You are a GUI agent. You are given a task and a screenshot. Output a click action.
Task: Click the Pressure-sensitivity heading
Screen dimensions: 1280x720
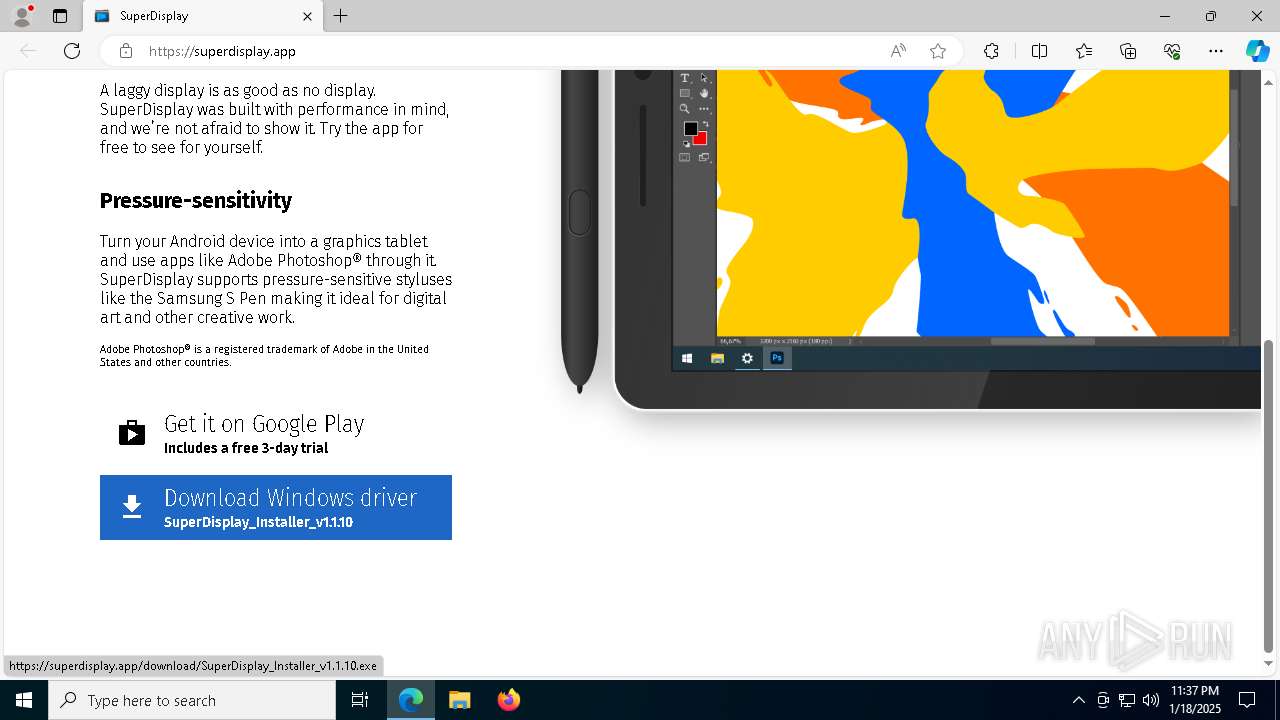point(196,200)
